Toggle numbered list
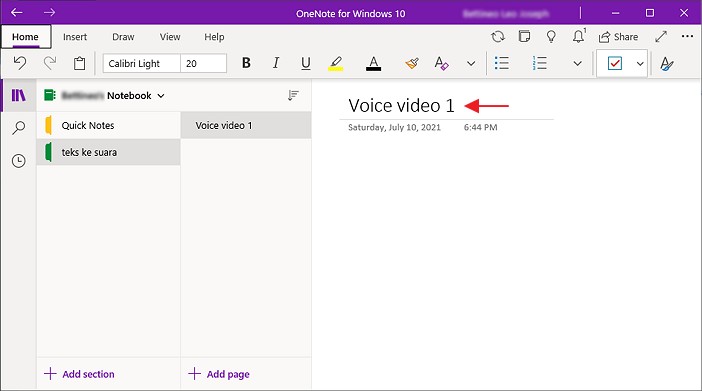The image size is (702, 391). 540,63
